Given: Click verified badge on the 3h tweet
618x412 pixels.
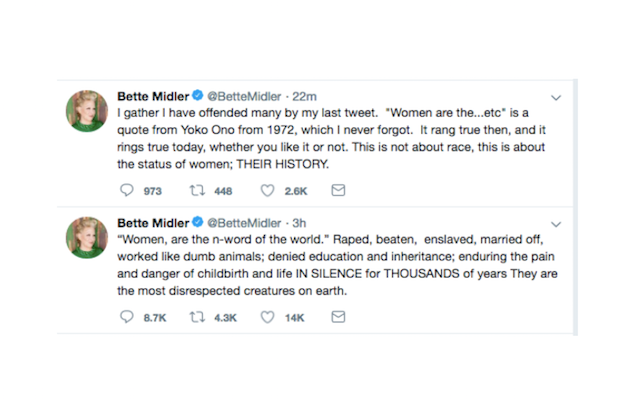Looking at the screenshot, I should [x=200, y=223].
